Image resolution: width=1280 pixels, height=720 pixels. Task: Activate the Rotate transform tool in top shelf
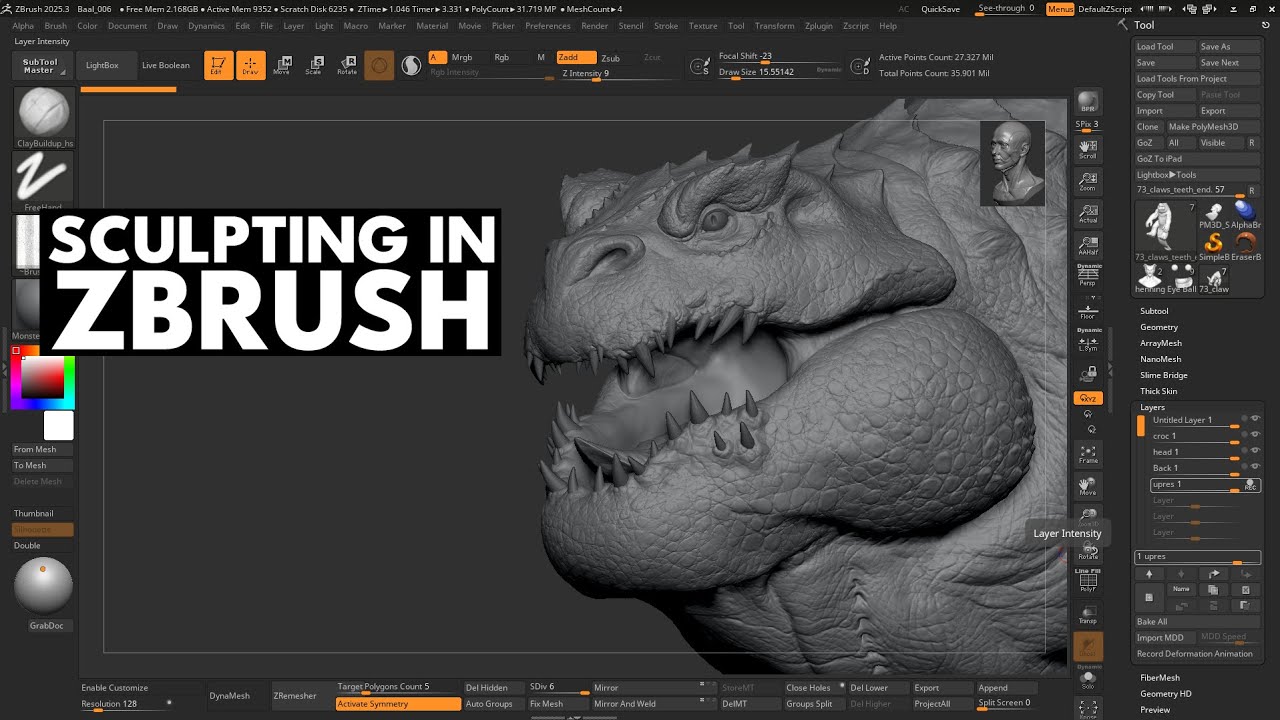pos(347,66)
